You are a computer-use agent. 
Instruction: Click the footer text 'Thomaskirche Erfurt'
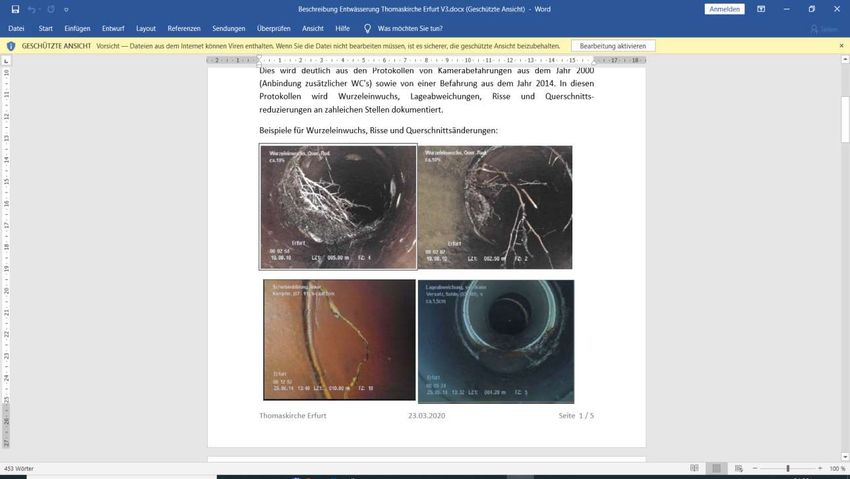293,416
